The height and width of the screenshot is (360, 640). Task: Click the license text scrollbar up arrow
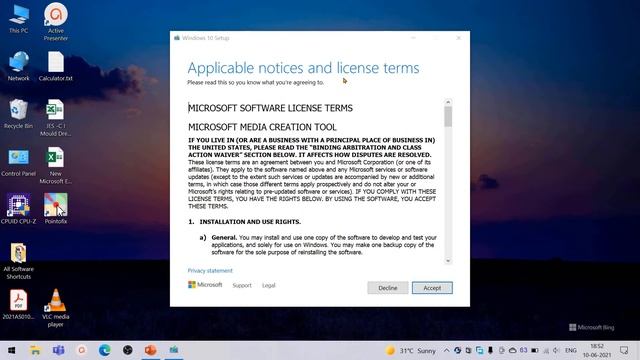click(x=448, y=102)
